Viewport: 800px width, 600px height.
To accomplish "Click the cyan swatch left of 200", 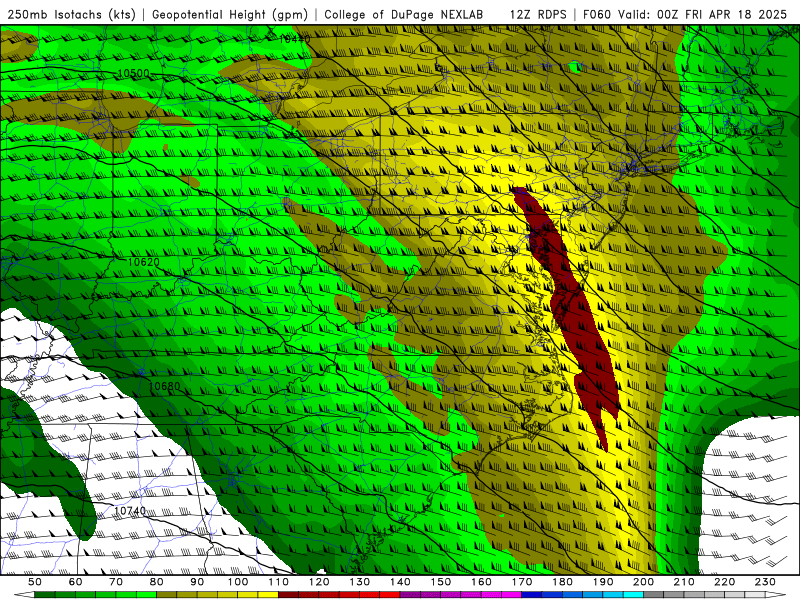I will click(x=634, y=595).
